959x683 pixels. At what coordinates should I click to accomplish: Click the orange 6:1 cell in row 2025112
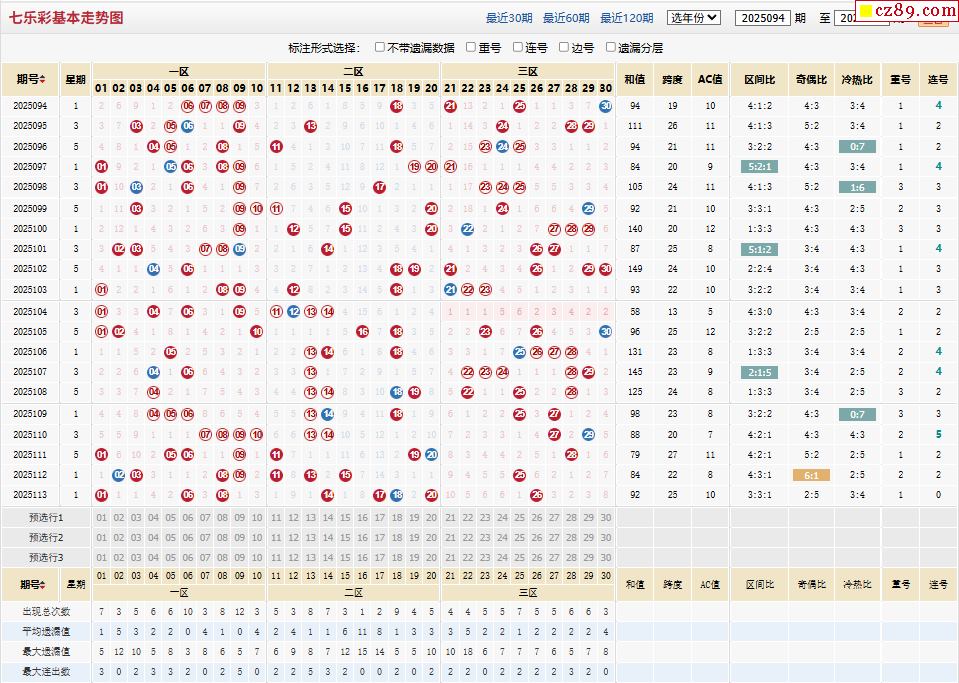pyautogui.click(x=811, y=475)
